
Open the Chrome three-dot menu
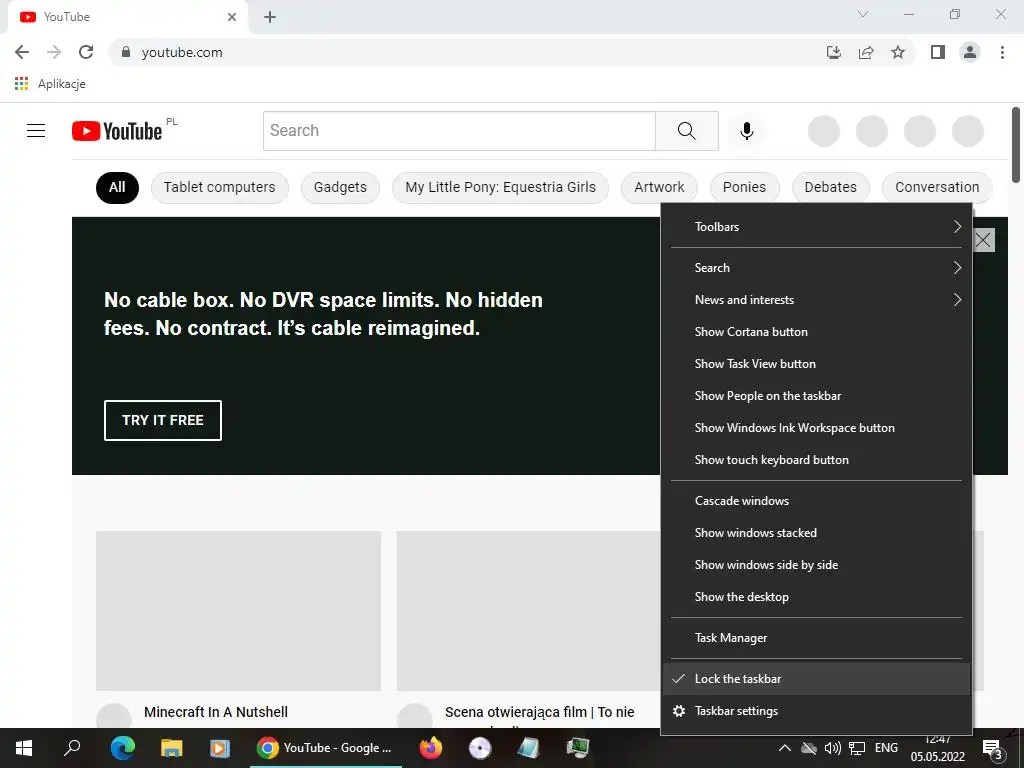click(1002, 52)
